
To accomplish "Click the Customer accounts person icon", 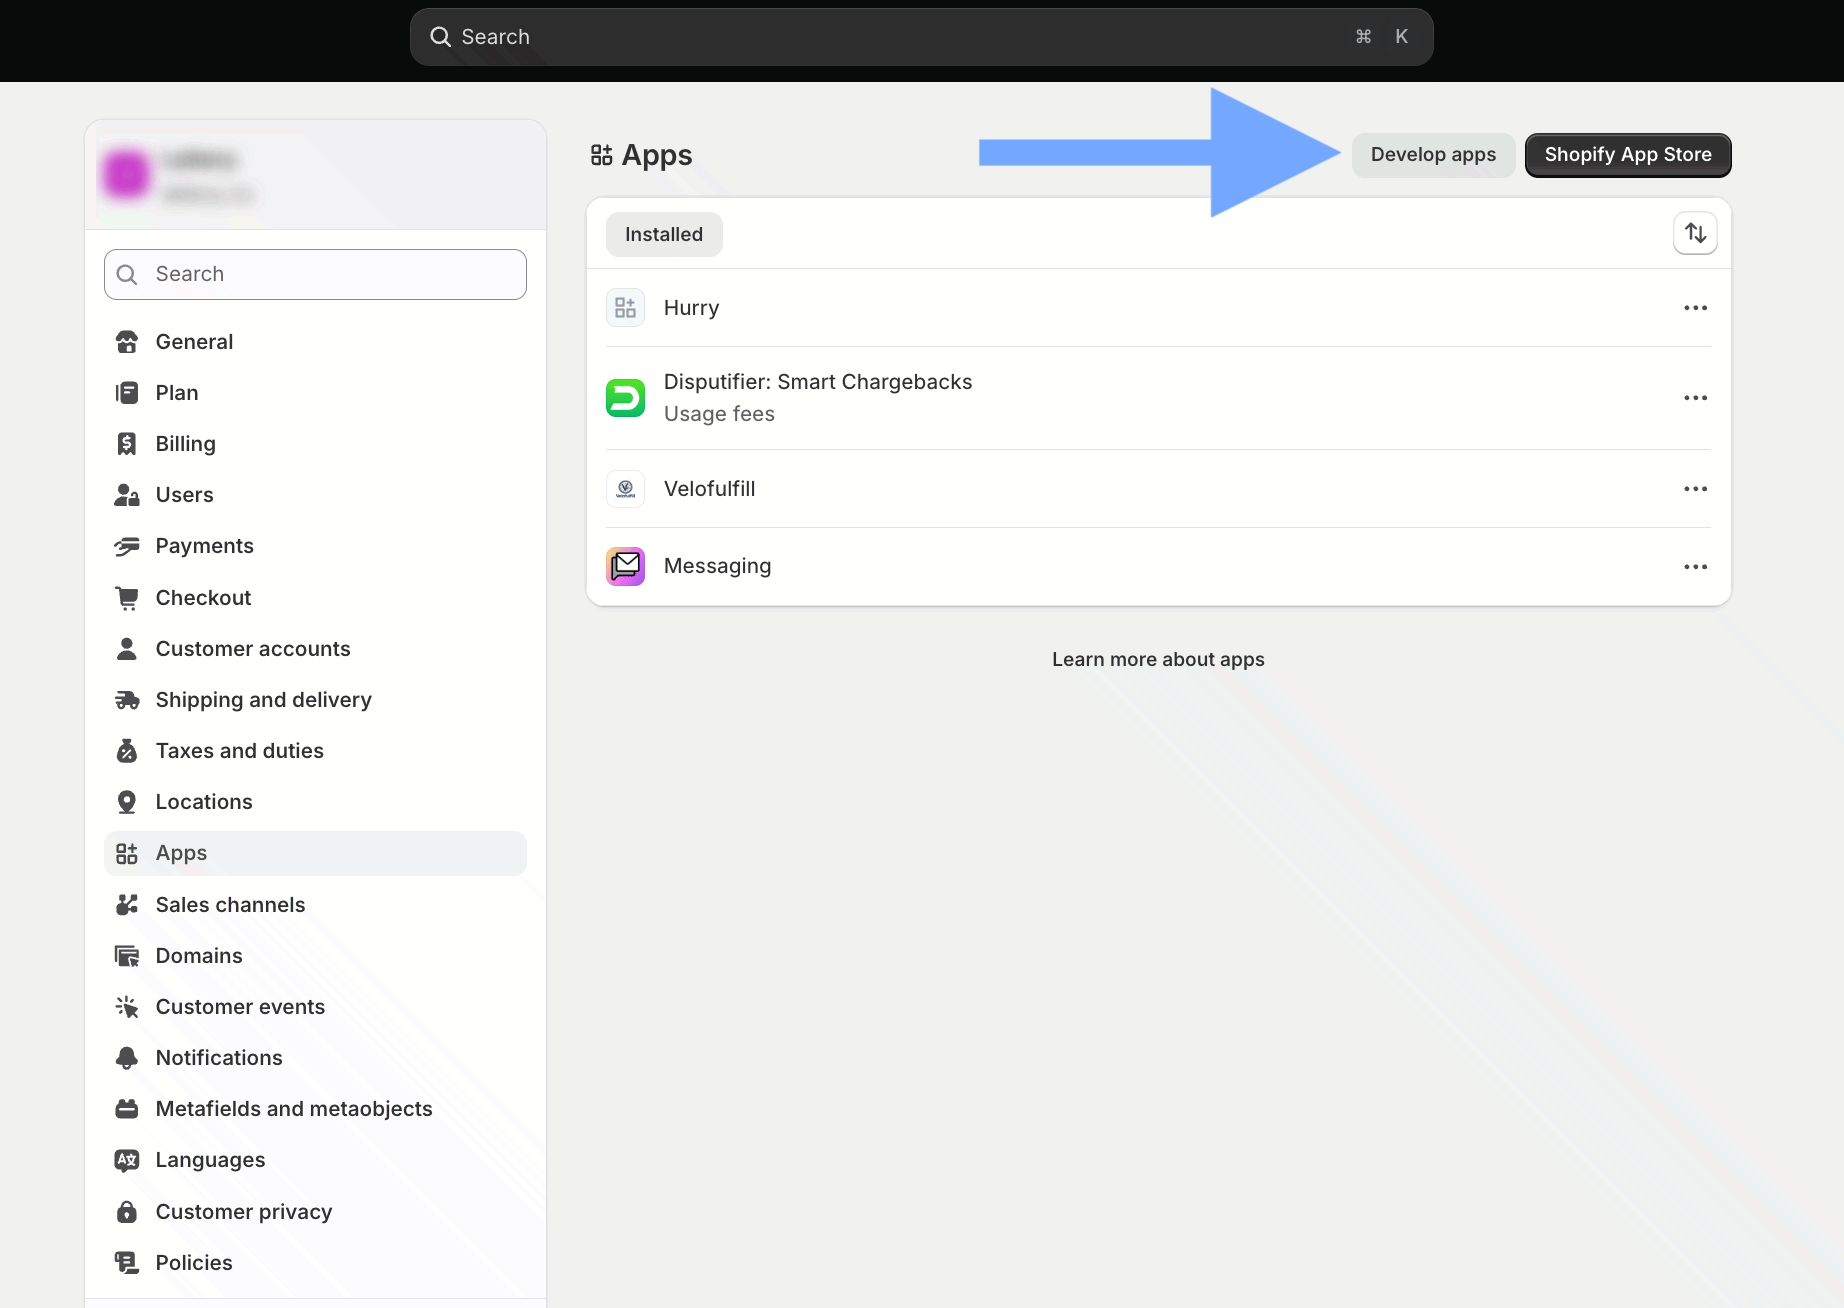I will [127, 649].
